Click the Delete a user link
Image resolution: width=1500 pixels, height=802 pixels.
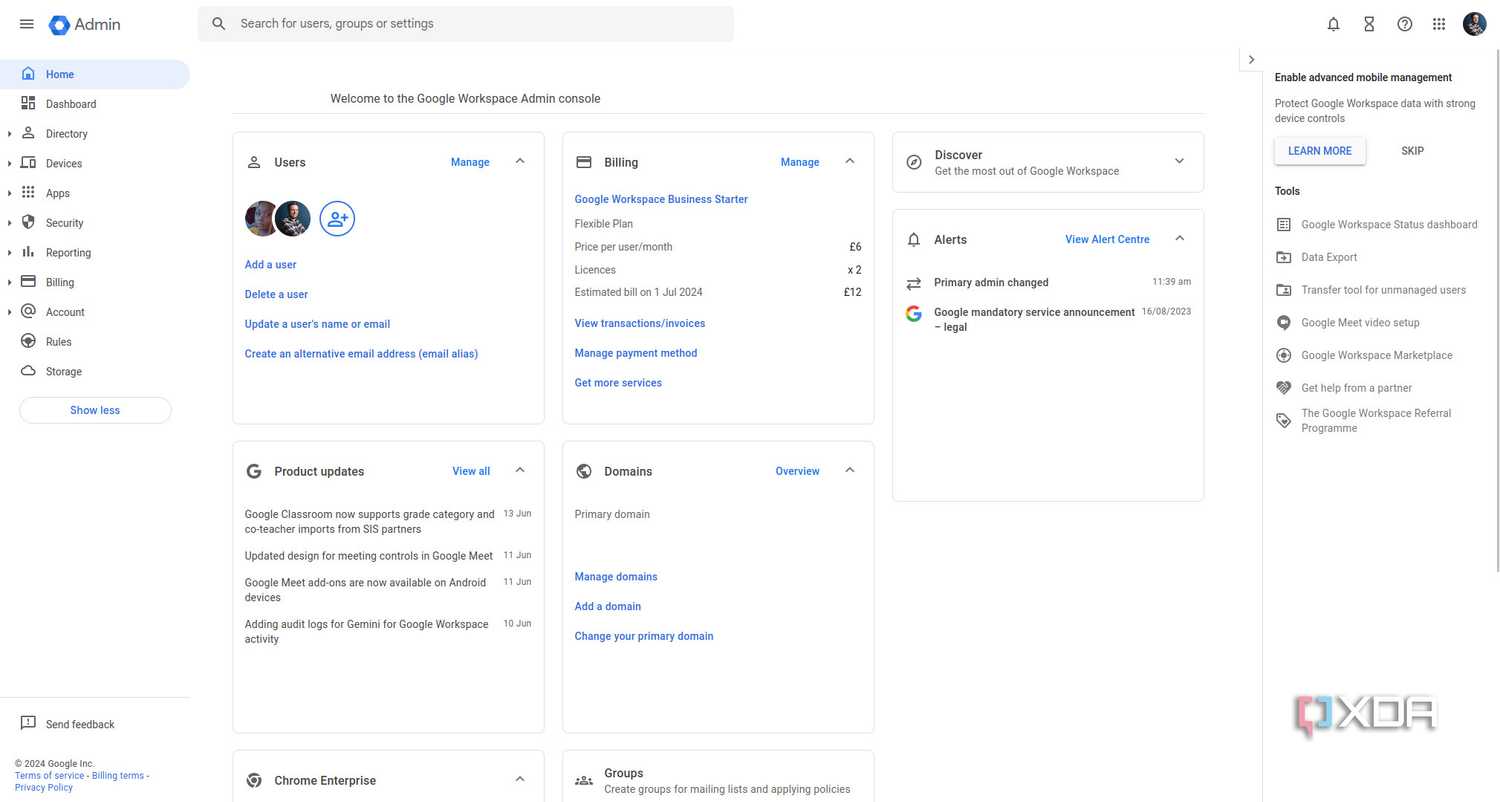[276, 294]
